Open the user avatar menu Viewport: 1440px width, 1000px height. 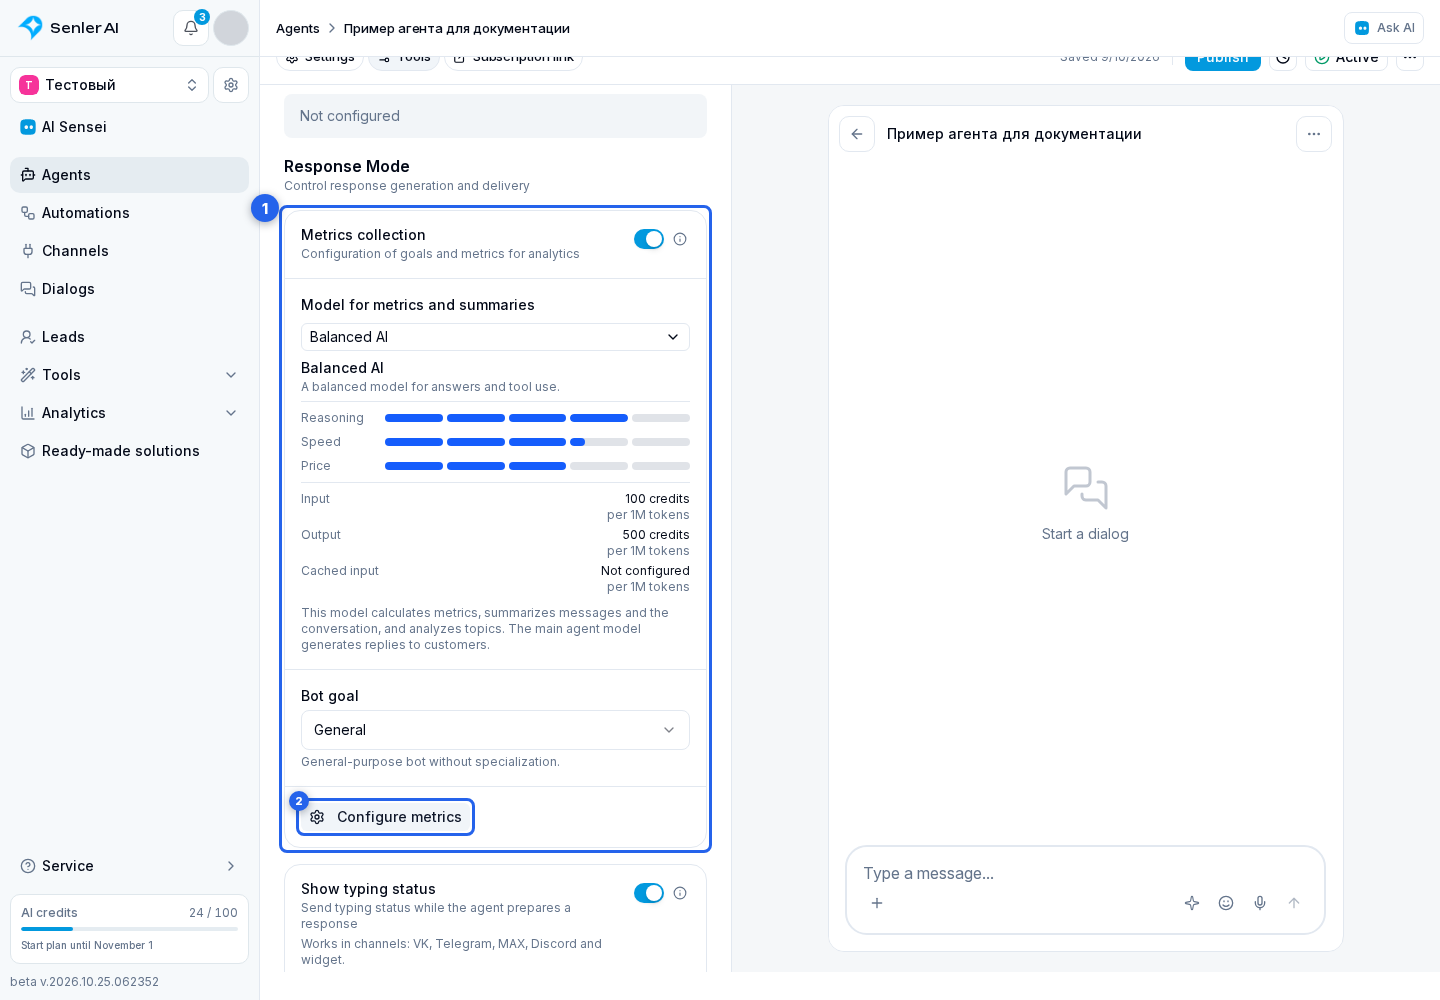coord(231,28)
